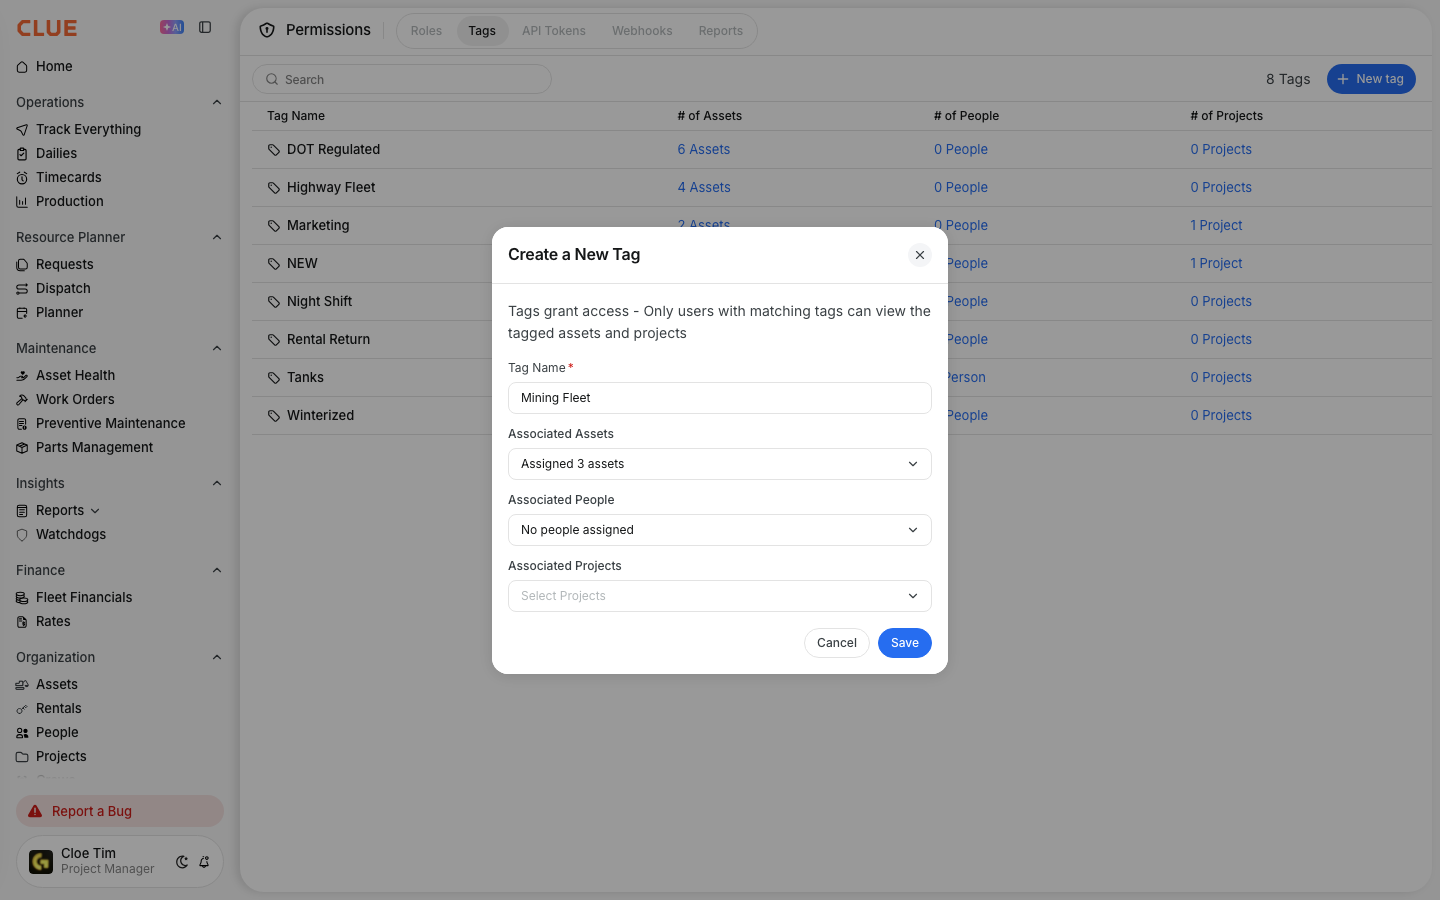
Task: Save the new tag
Action: click(905, 643)
